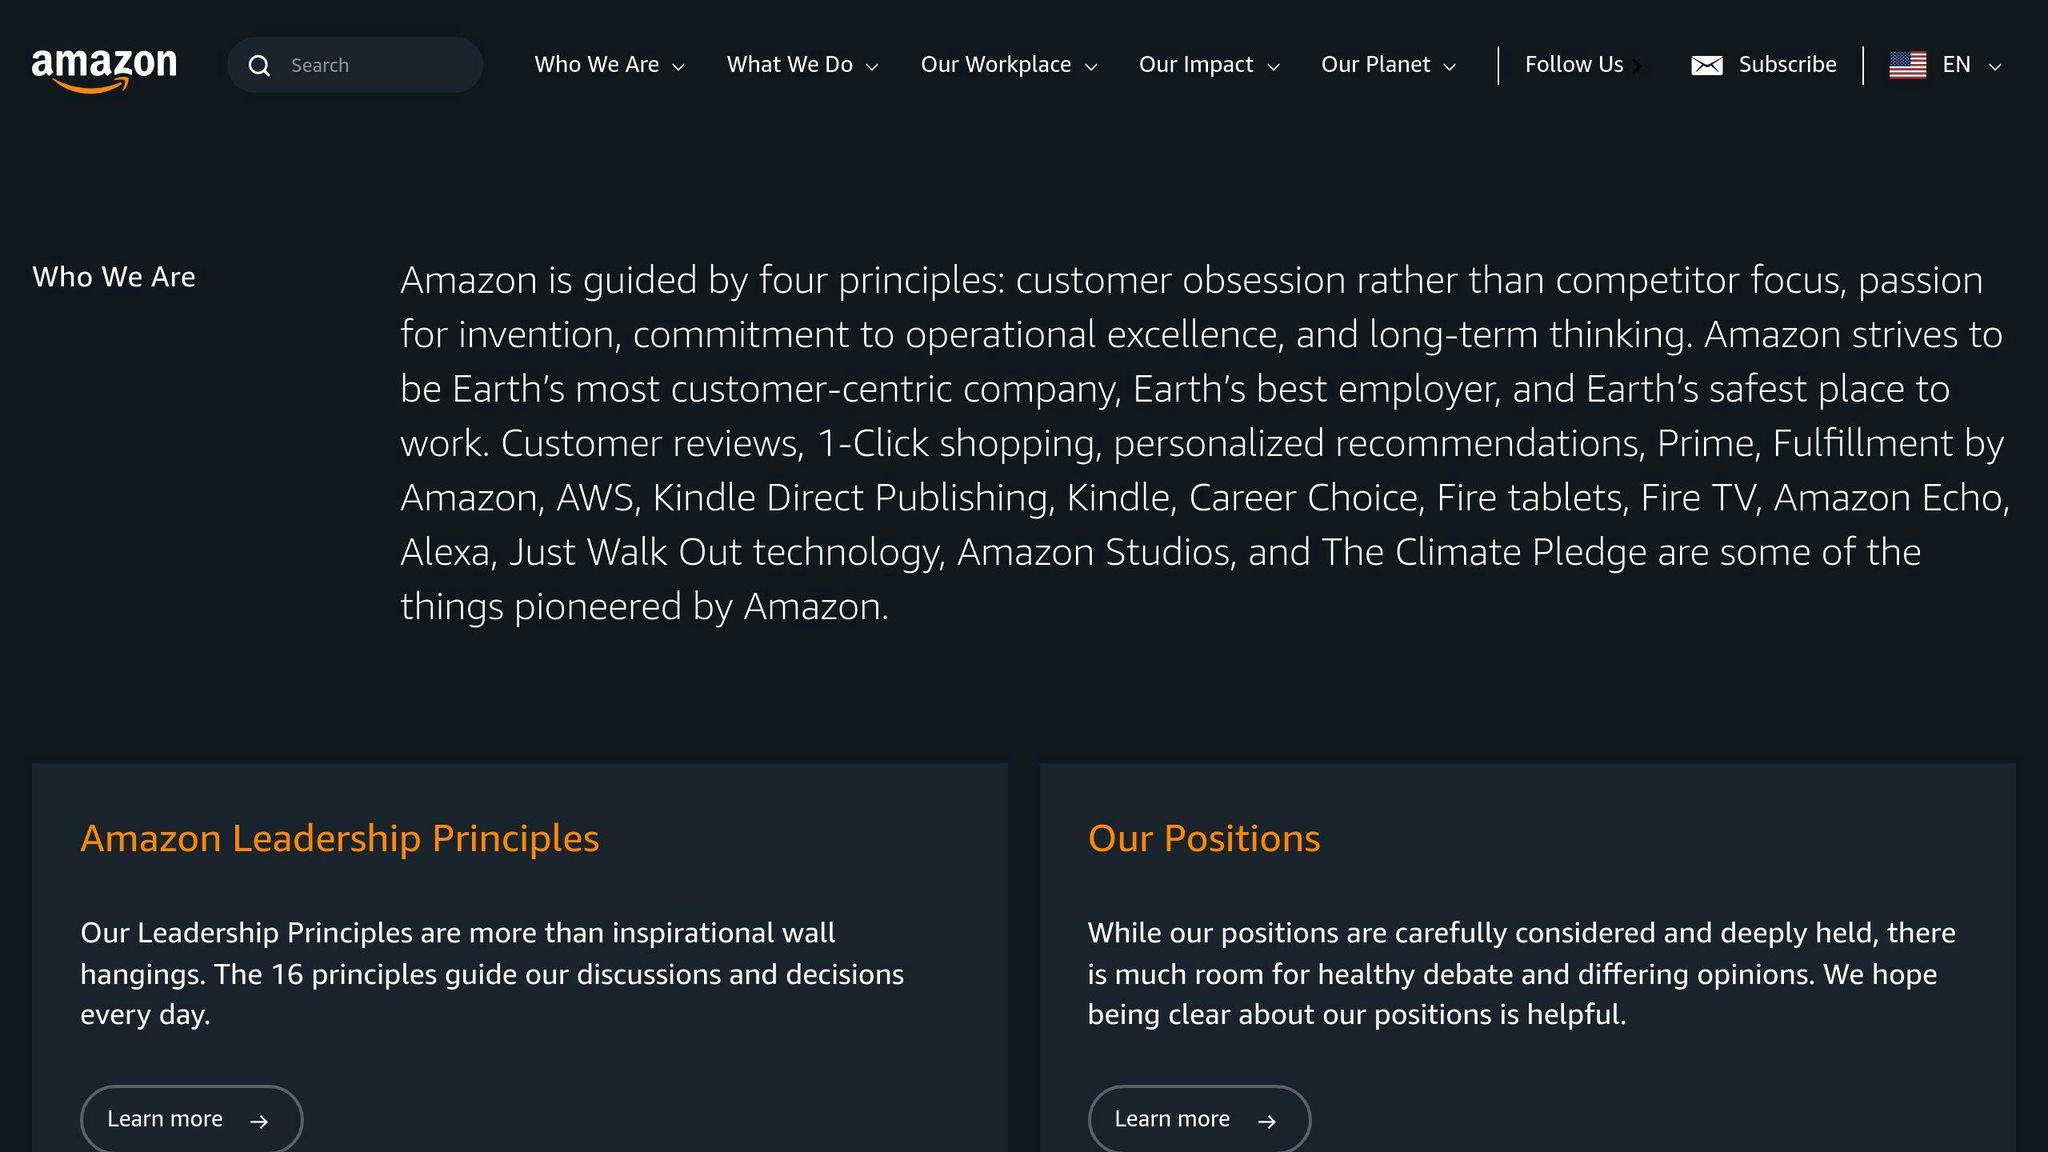Click the US flag icon in the header

[1909, 64]
